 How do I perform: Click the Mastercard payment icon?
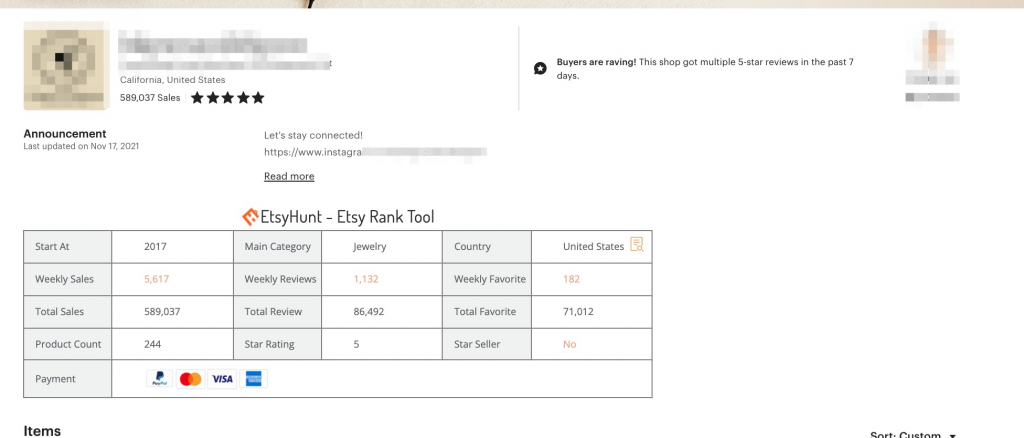point(190,379)
